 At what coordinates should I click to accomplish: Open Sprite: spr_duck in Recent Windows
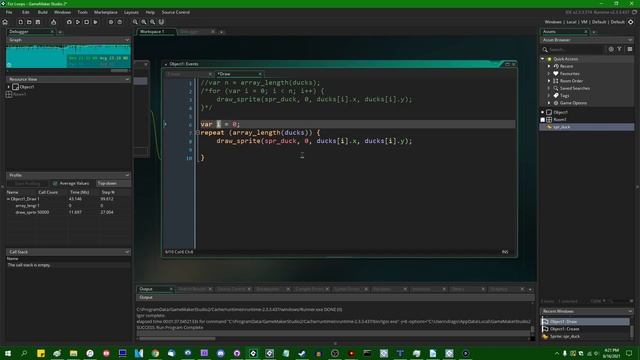585,336
